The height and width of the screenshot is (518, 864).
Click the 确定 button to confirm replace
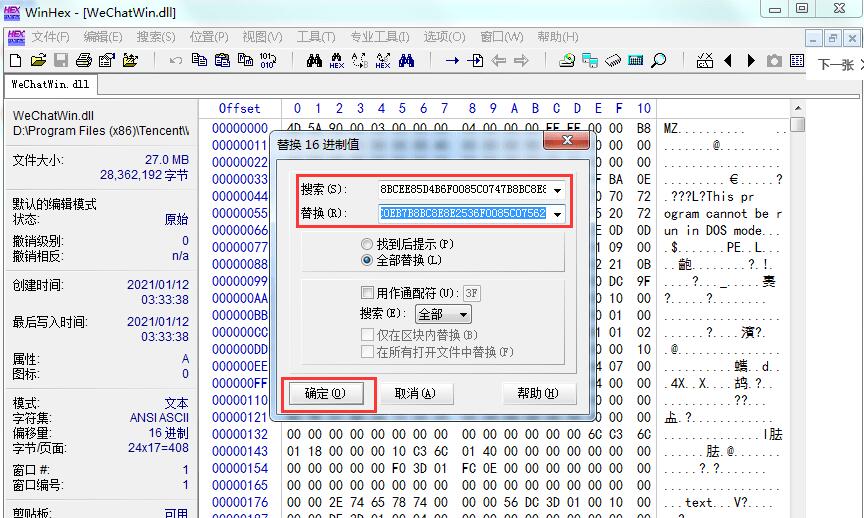click(x=324, y=393)
